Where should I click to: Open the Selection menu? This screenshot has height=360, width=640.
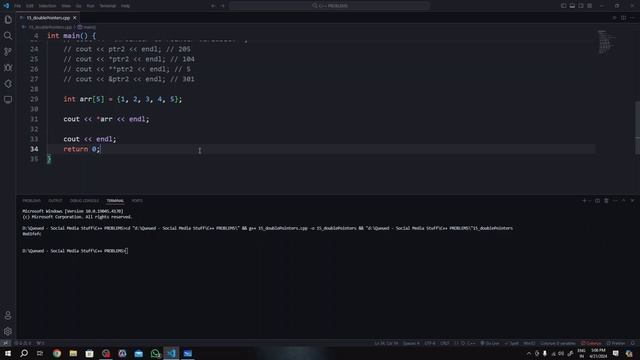pos(47,6)
